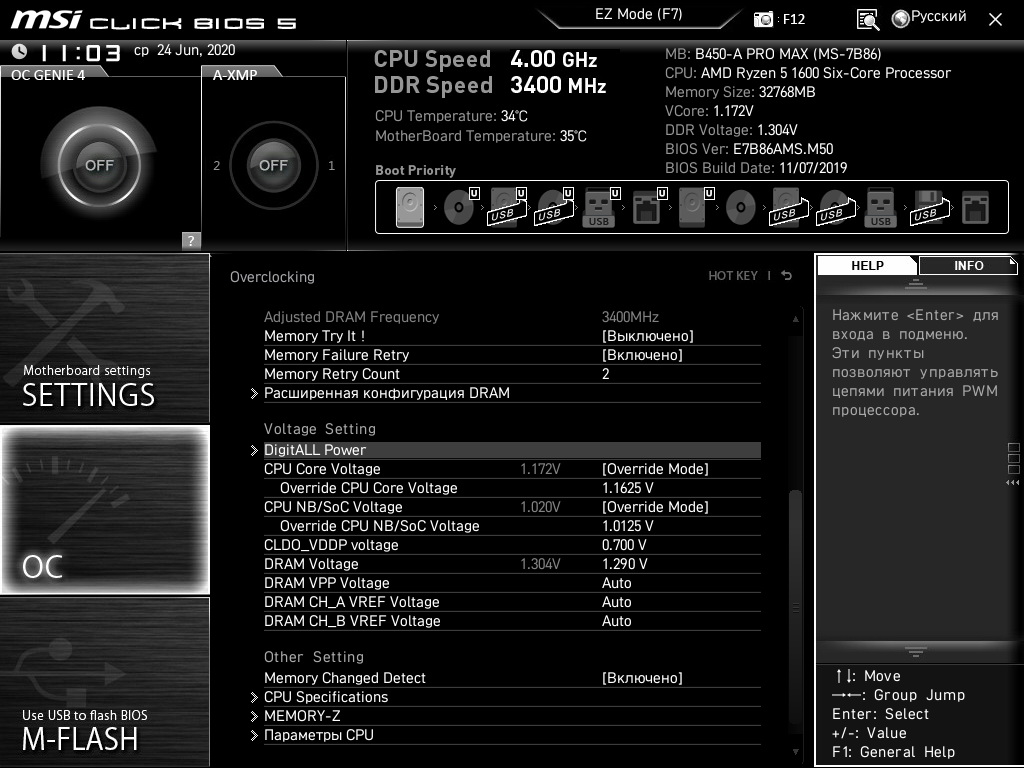Edit Override CPU NB/SoC Voltage 1.0125 V
The height and width of the screenshot is (768, 1024).
point(628,526)
